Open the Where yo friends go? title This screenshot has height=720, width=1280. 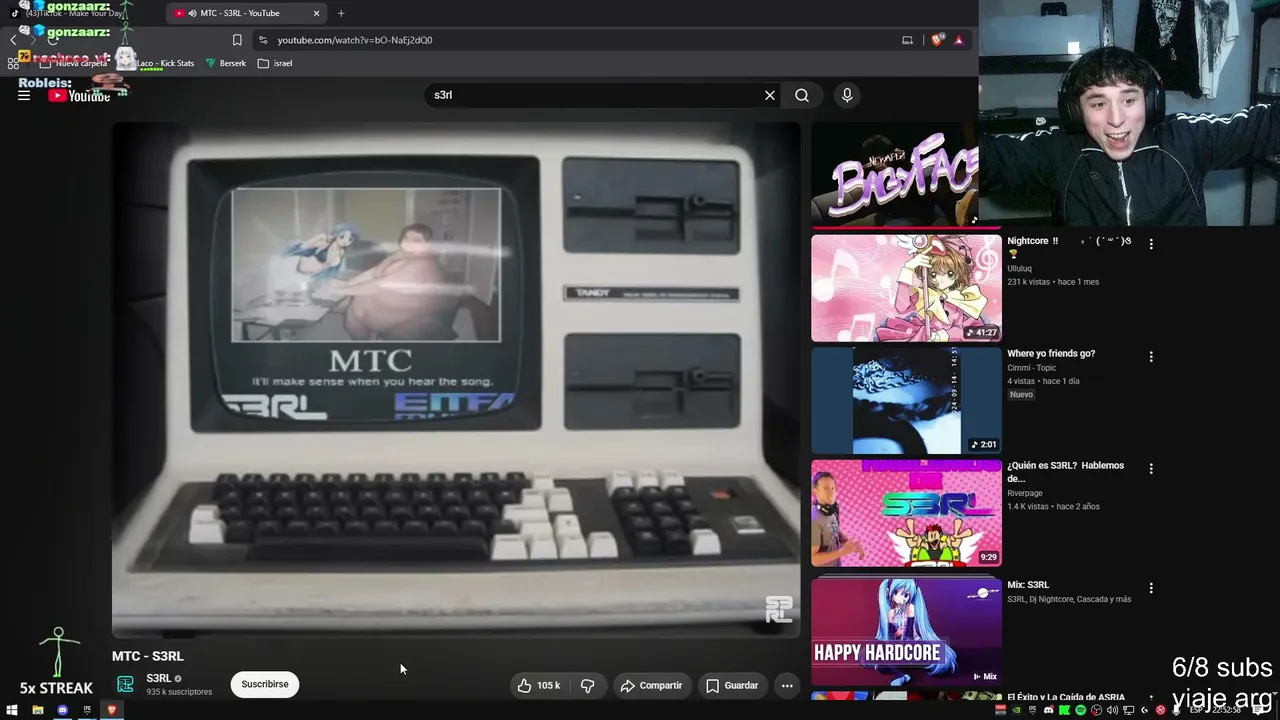pyautogui.click(x=1051, y=353)
